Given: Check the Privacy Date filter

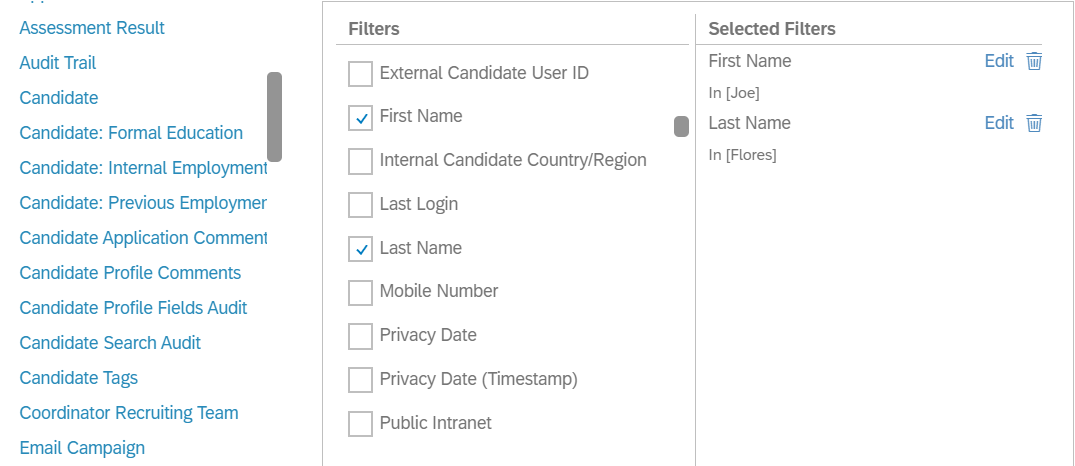Looking at the screenshot, I should tap(361, 336).
